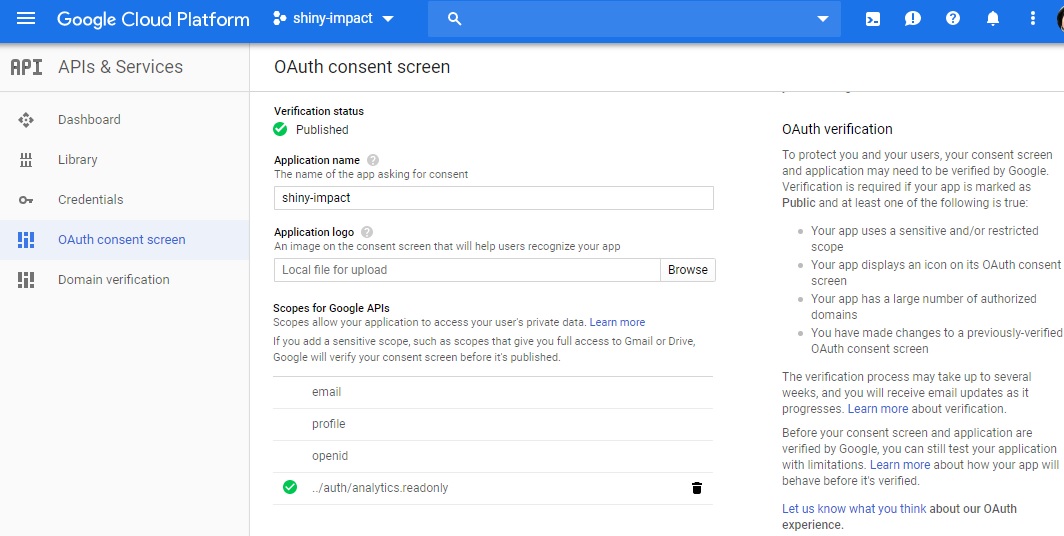Click the Application name help icon
This screenshot has height=536, width=1064.
tap(373, 160)
